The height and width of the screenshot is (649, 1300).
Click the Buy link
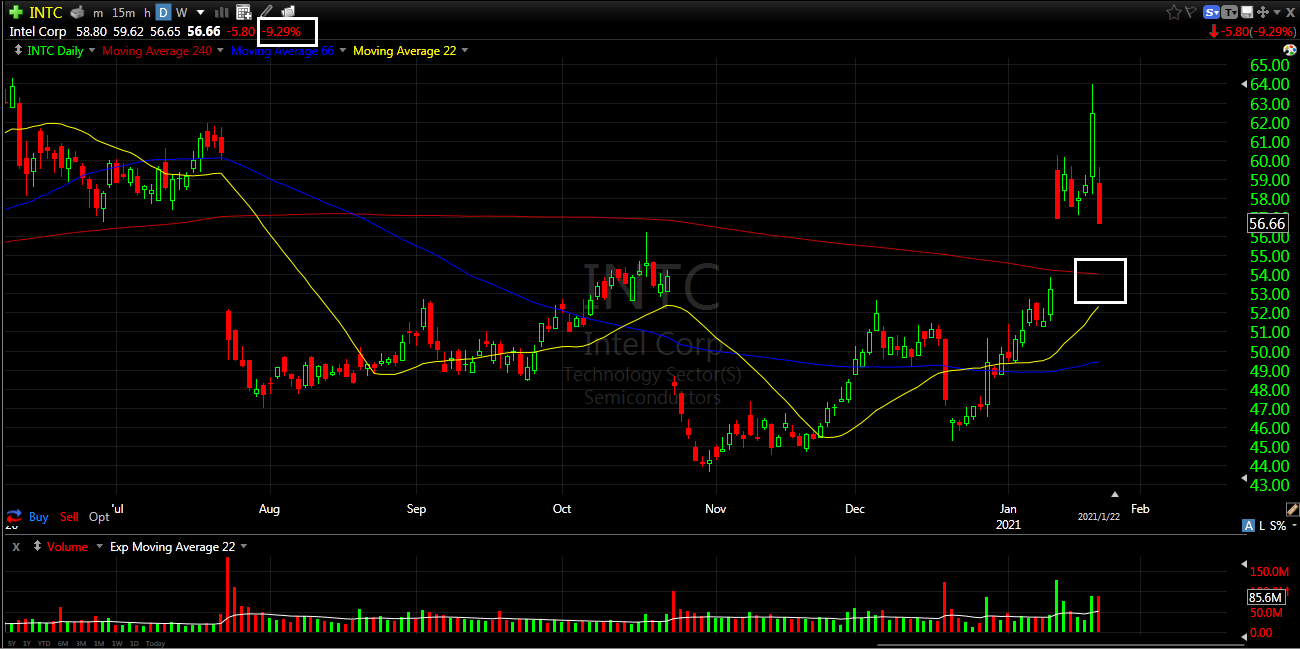(x=38, y=517)
